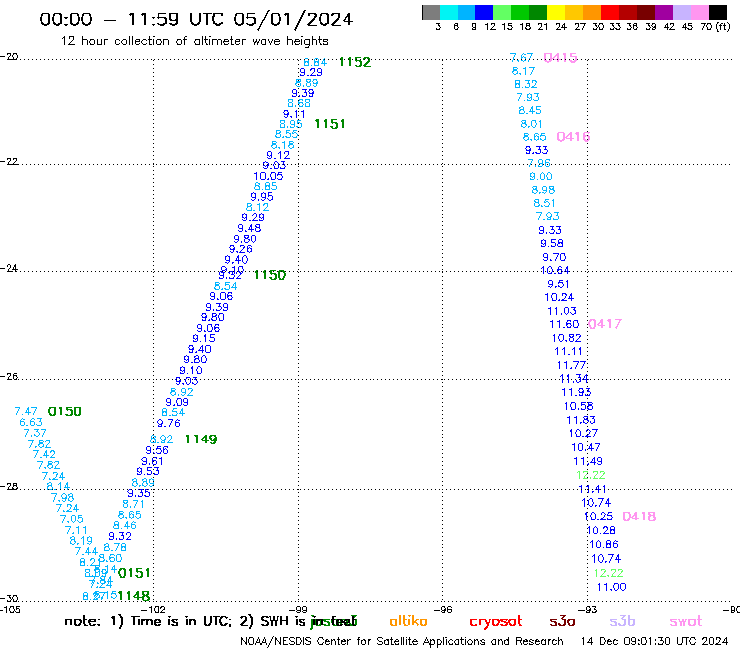Click the wave height value 7.47
Image resolution: width=740 pixels, height=650 pixels.
click(26, 412)
